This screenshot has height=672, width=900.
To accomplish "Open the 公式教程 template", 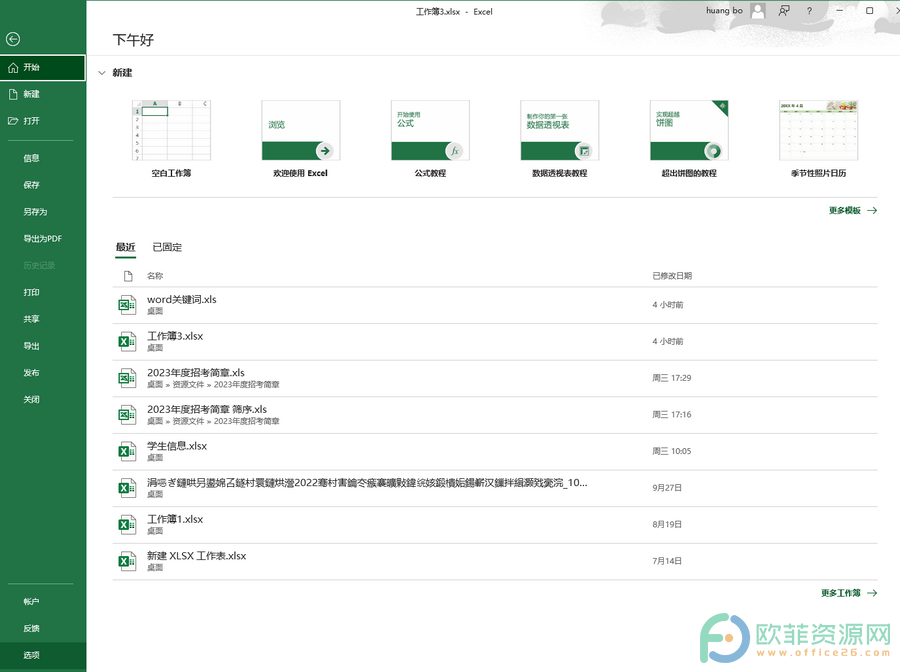I will click(x=430, y=139).
